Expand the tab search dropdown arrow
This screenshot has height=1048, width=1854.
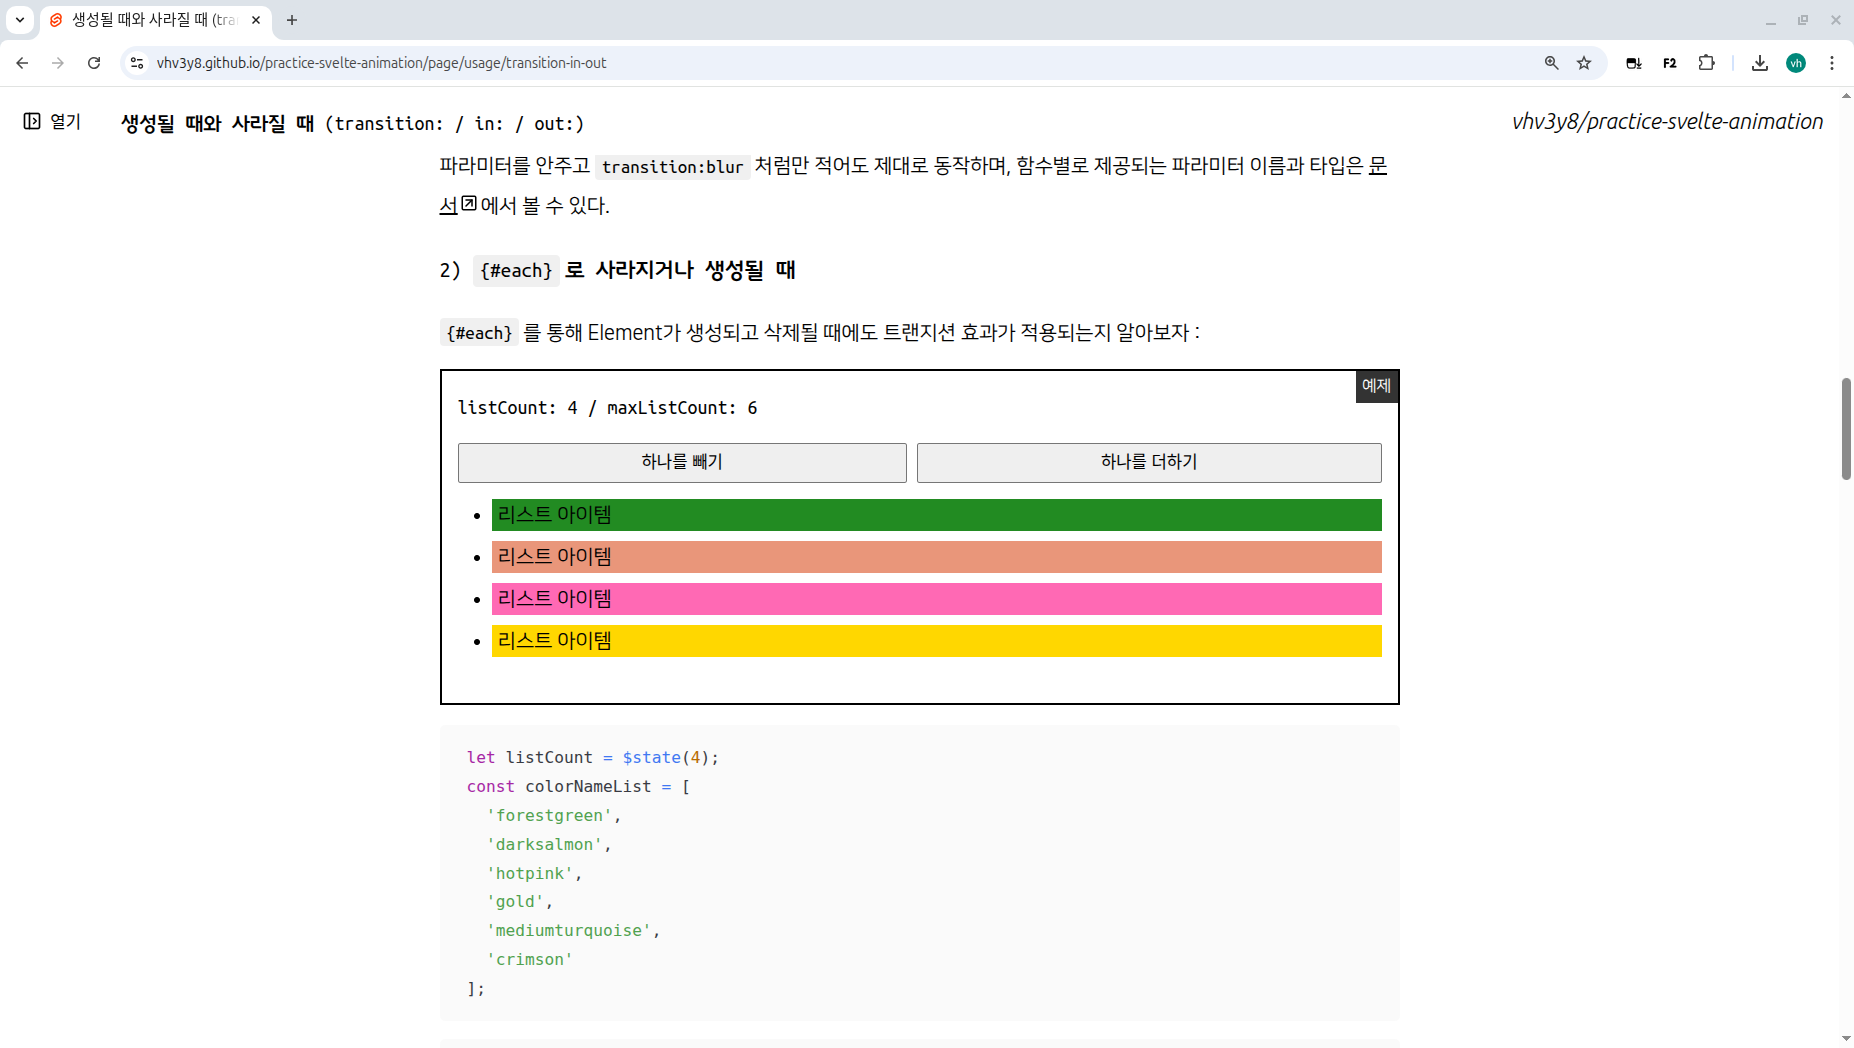tap(20, 20)
